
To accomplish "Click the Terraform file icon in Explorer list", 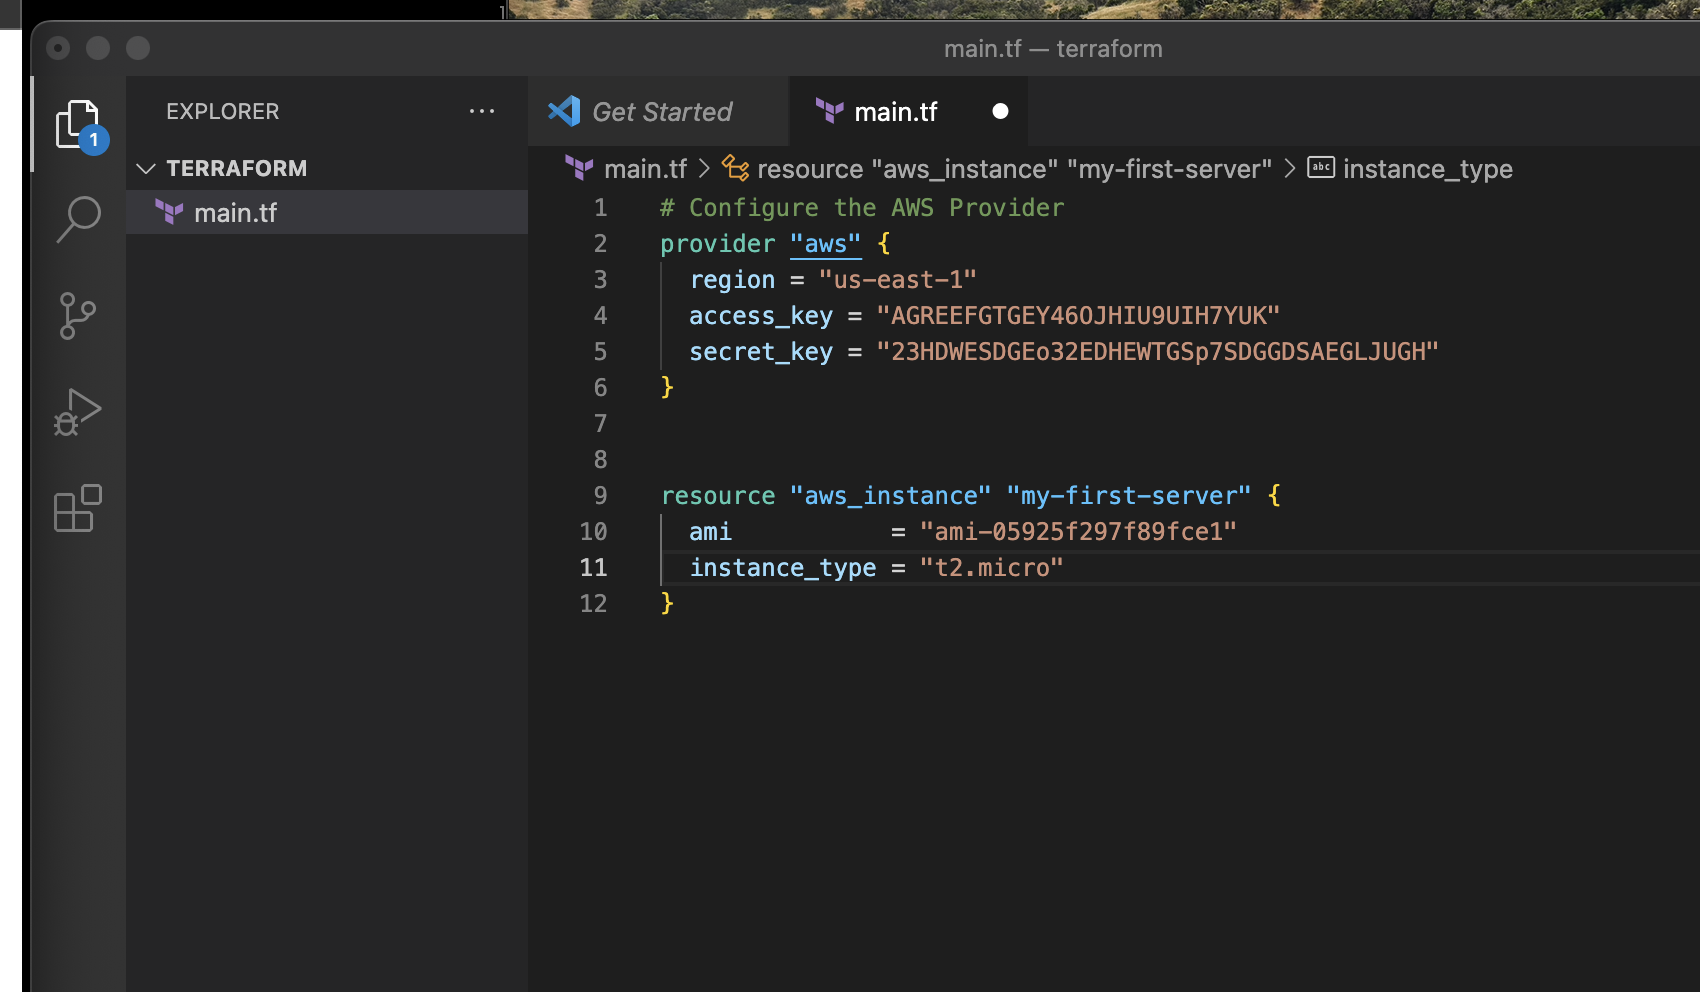I will 170,212.
